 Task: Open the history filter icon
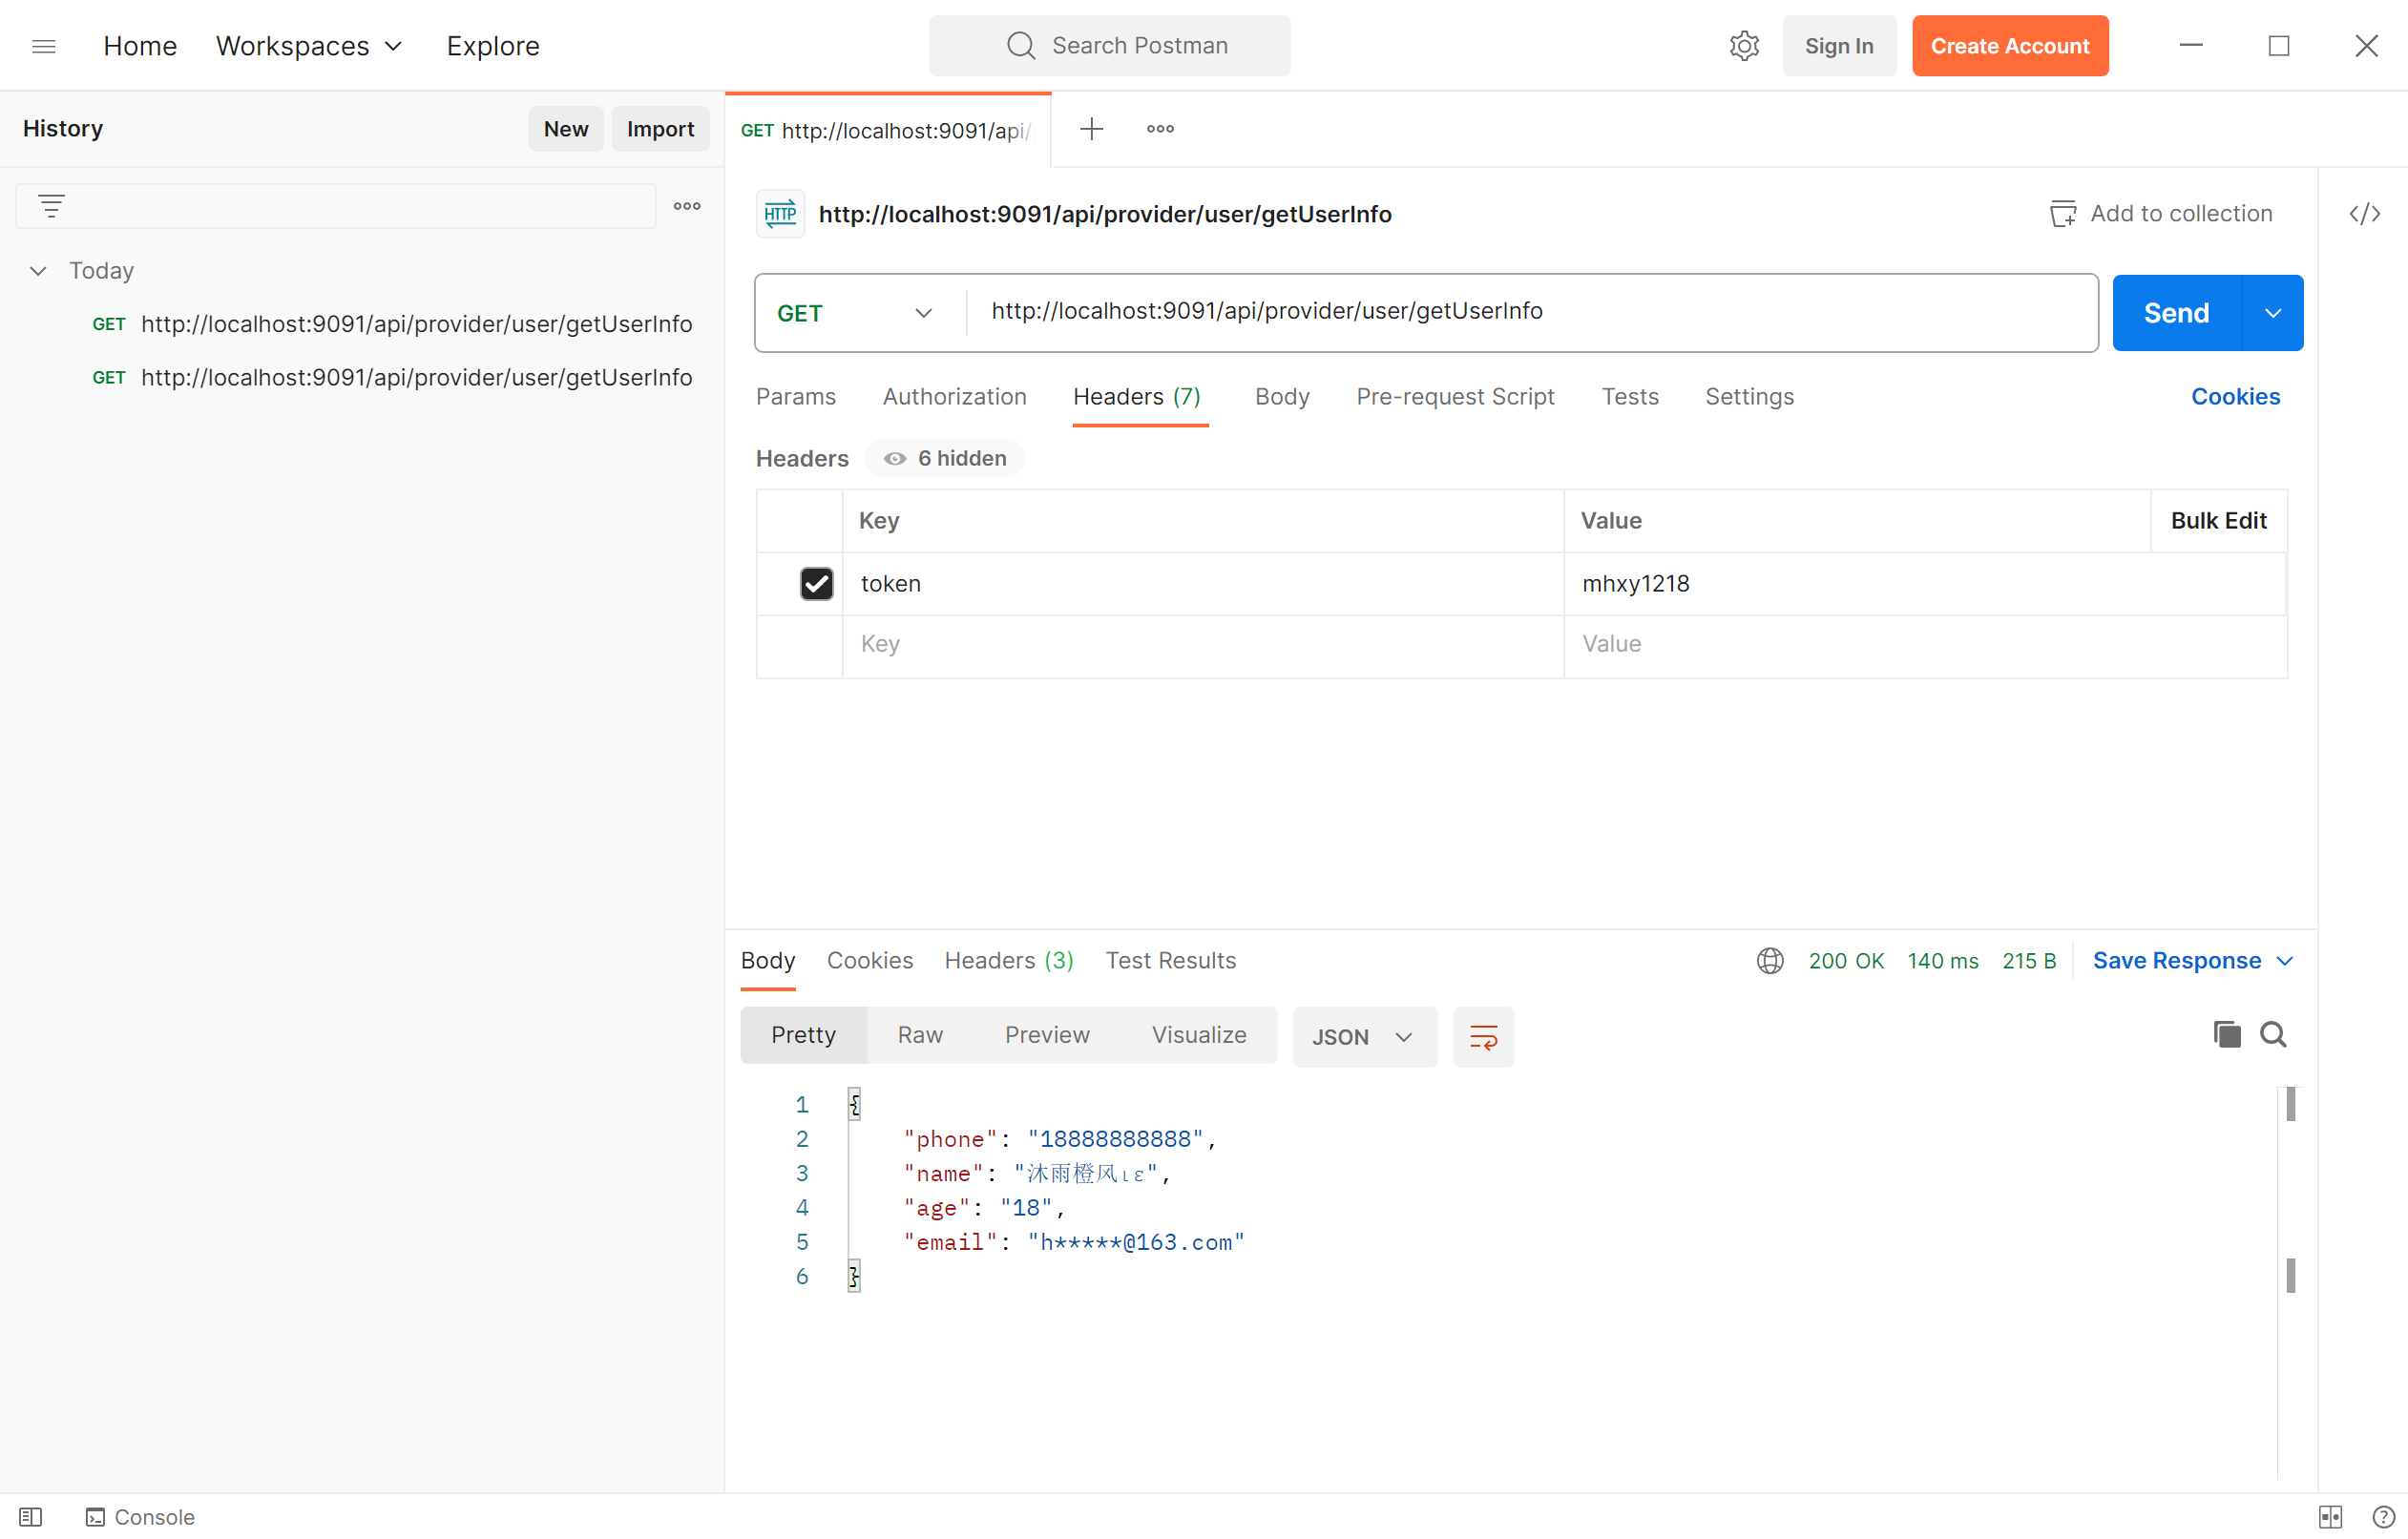(51, 206)
